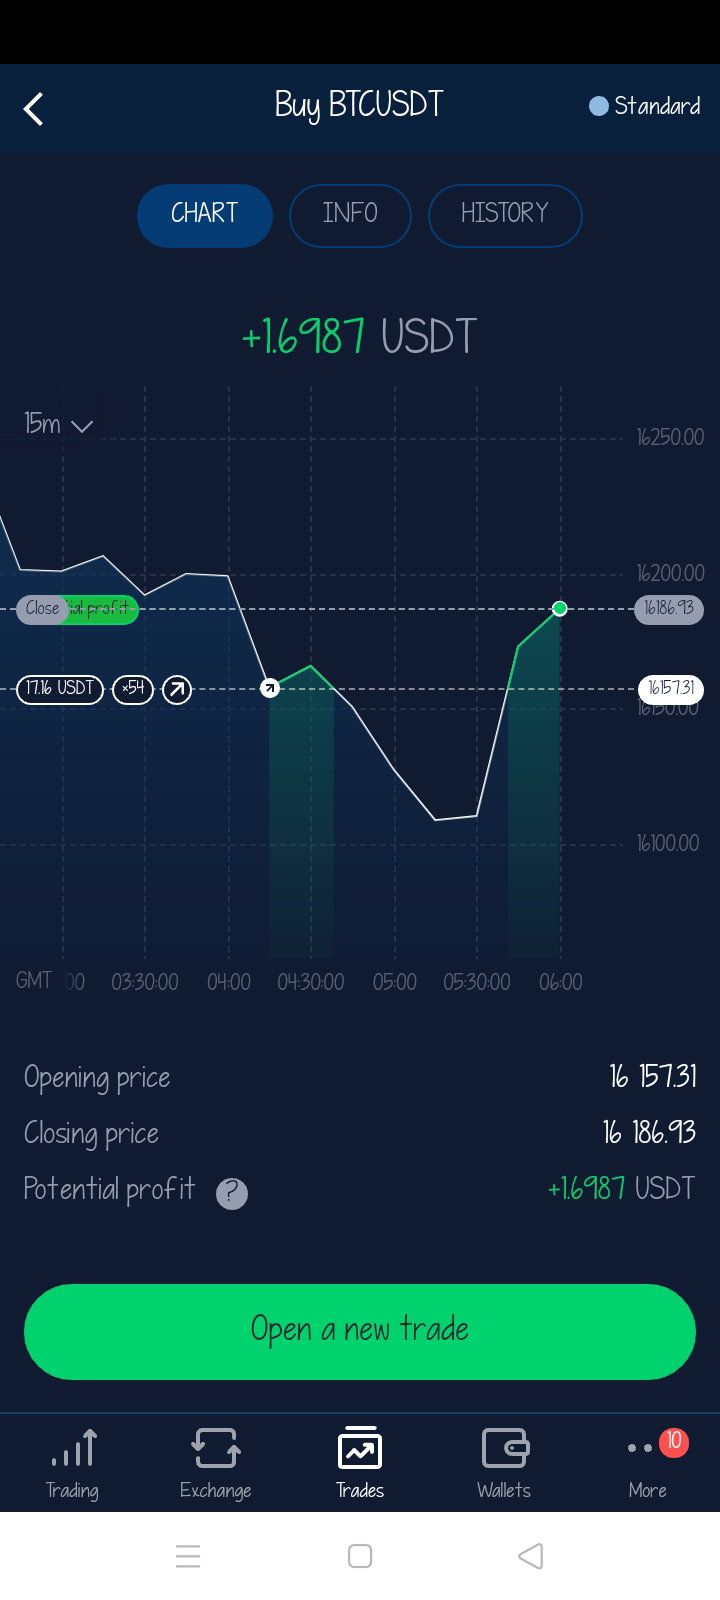720x1600 pixels.
Task: Toggle the Standard account indicator
Action: 645,106
